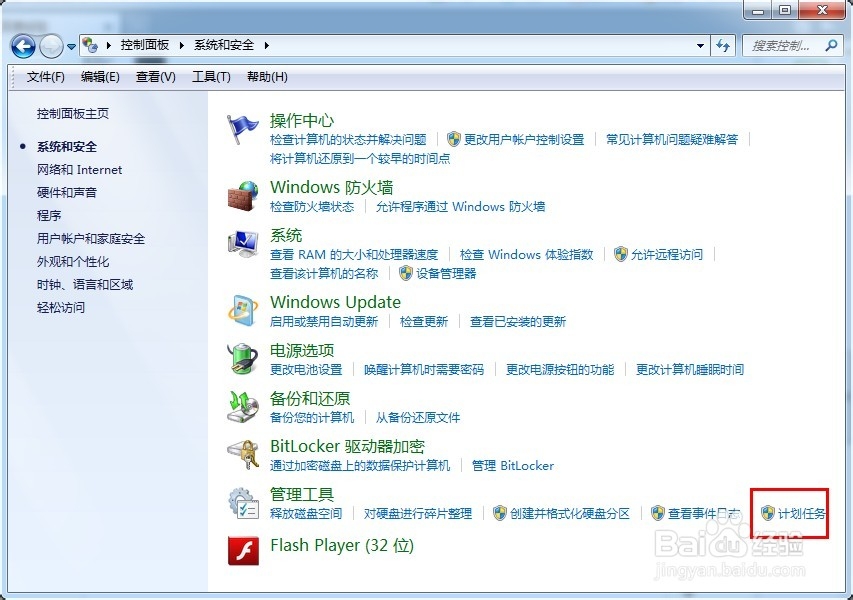Select 硬件和声音 in sidebar
Viewport: 853px width, 600px height.
[x=67, y=193]
